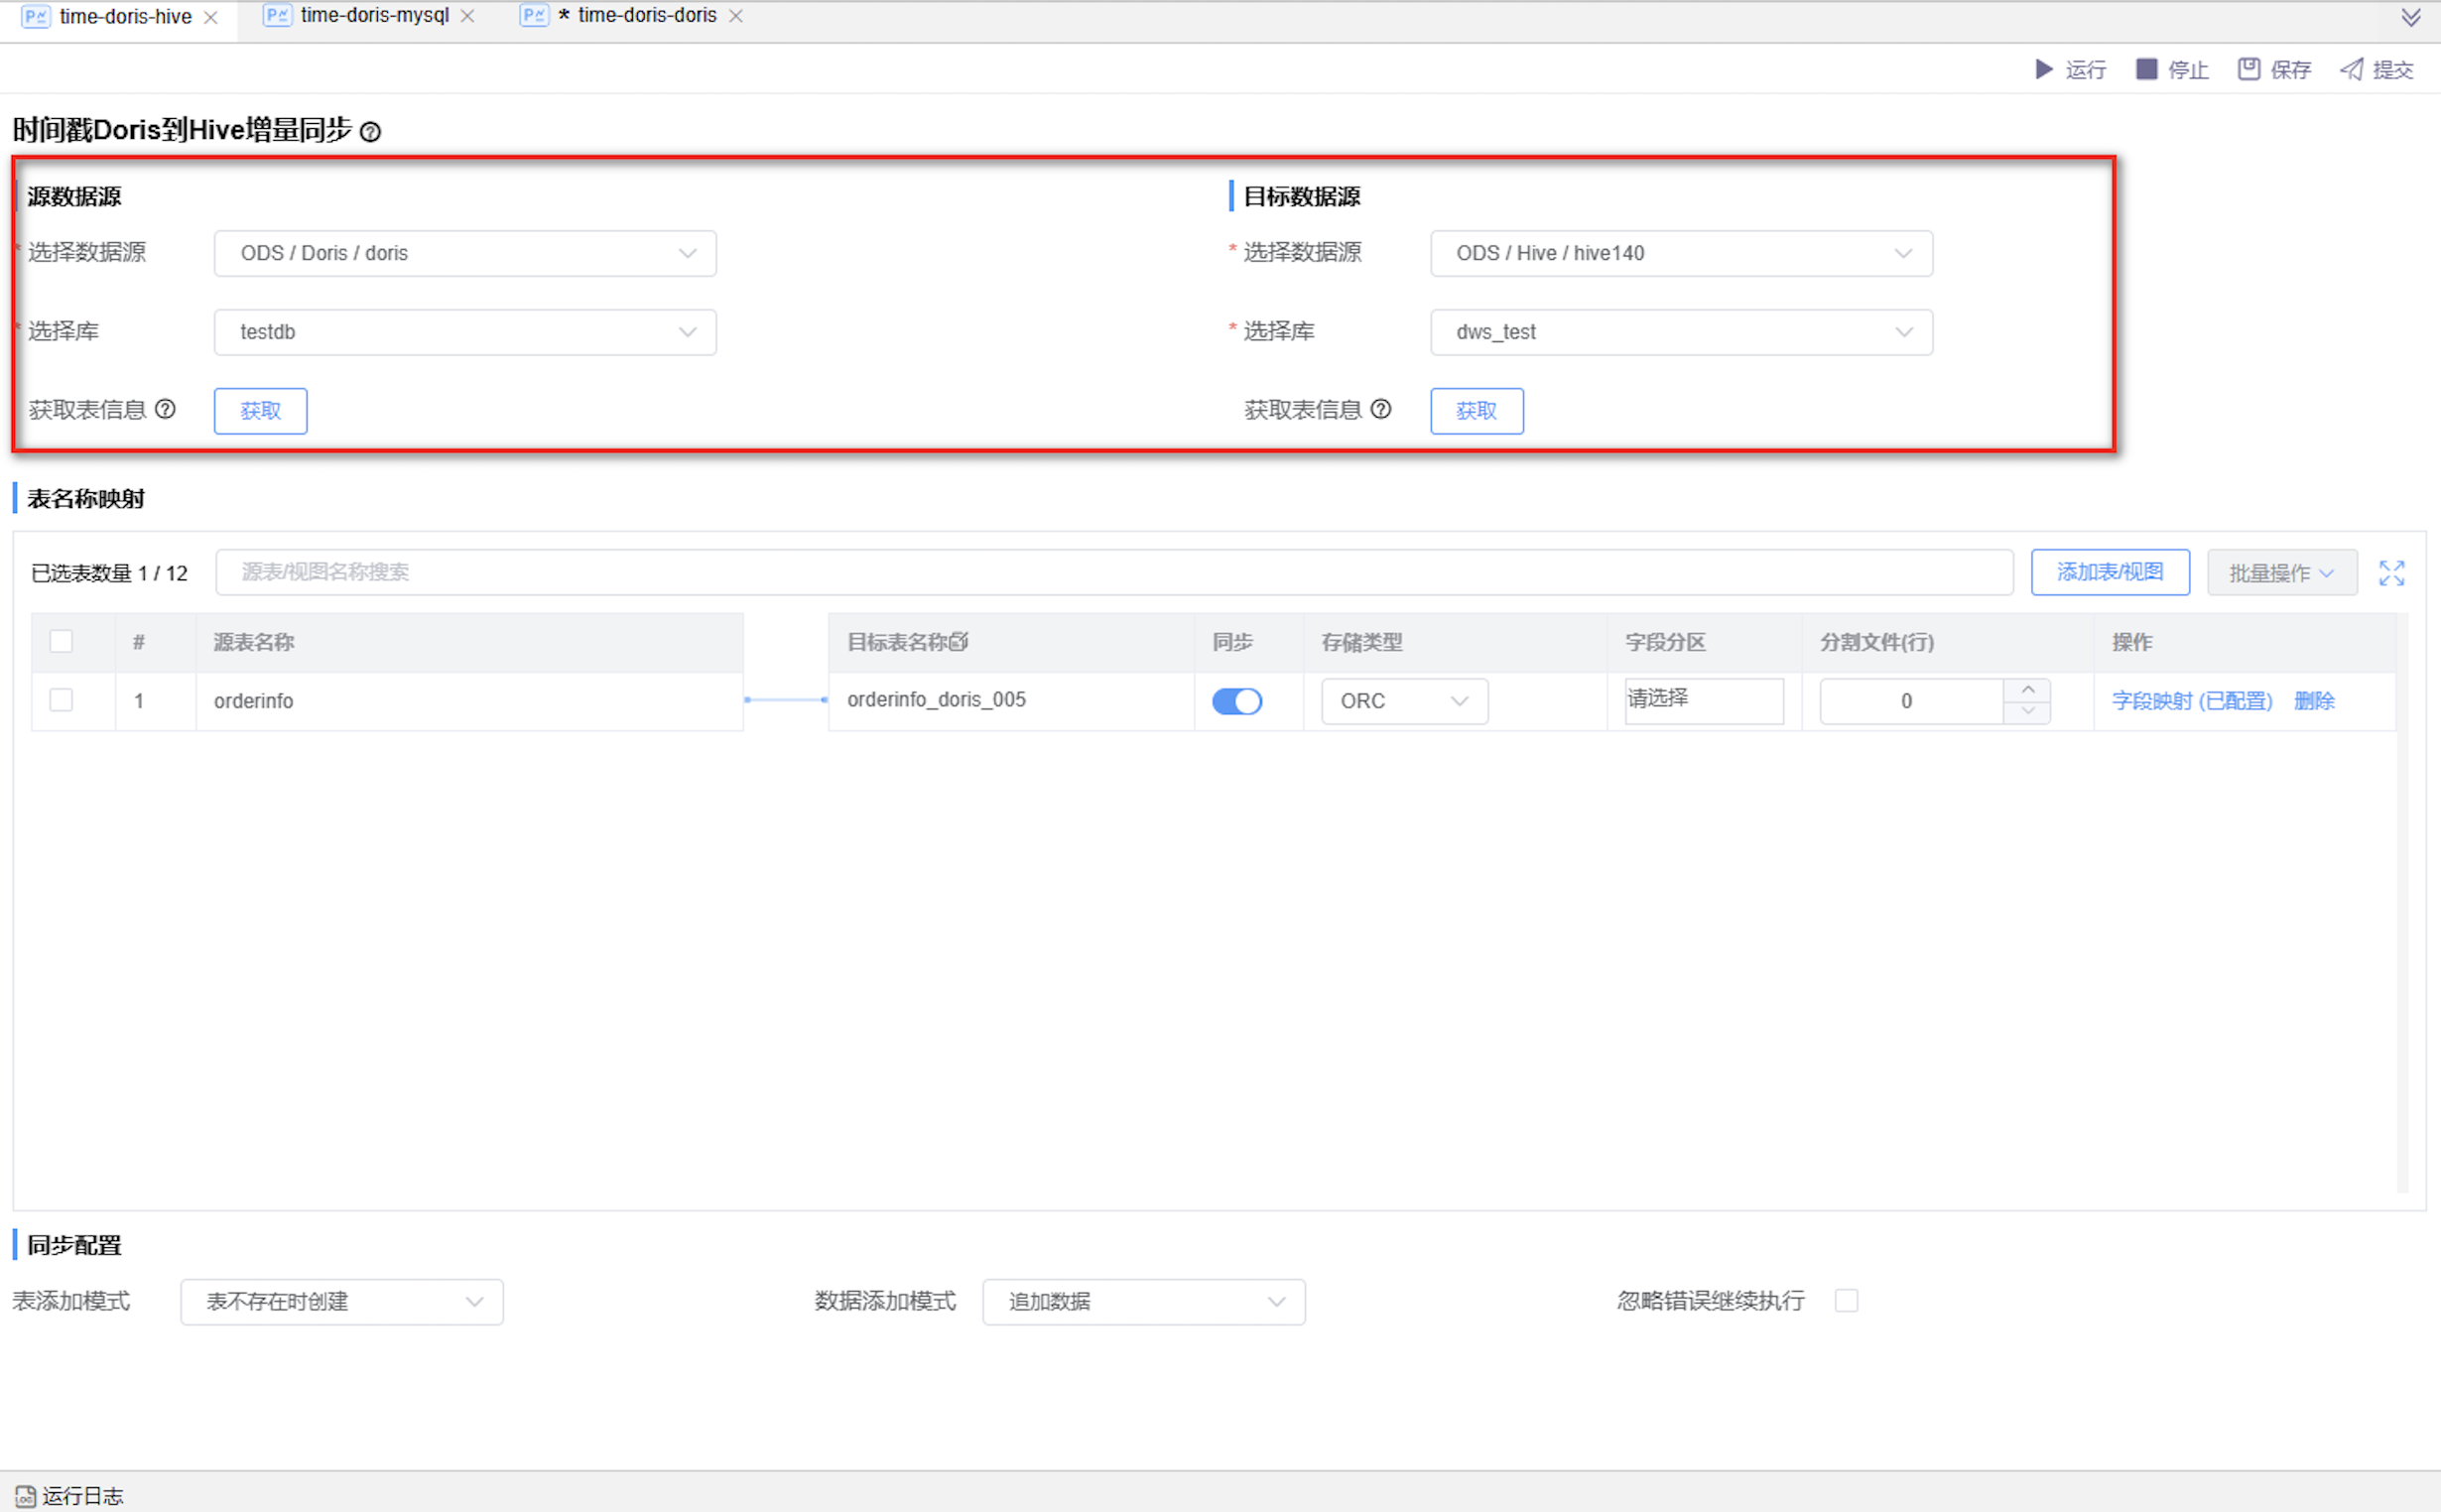2441x1512 pixels.
Task: Click the Save (保存) disk icon
Action: (x=2248, y=69)
